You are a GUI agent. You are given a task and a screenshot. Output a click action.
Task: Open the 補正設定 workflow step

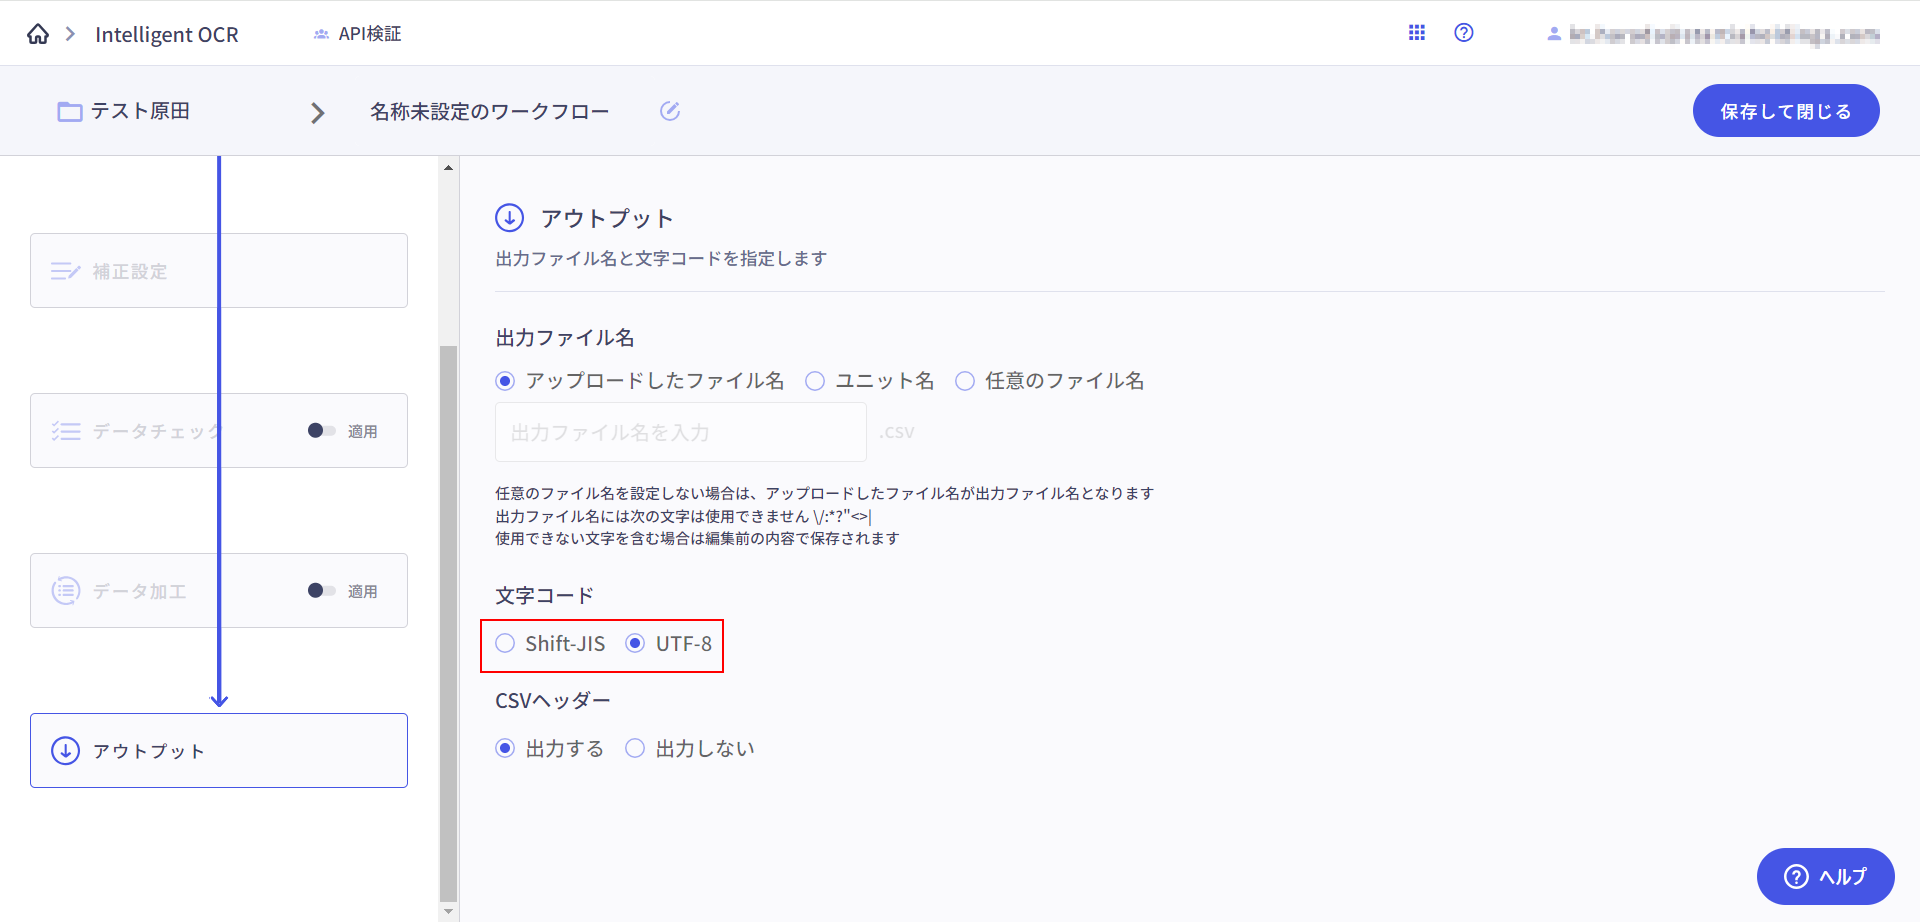219,271
